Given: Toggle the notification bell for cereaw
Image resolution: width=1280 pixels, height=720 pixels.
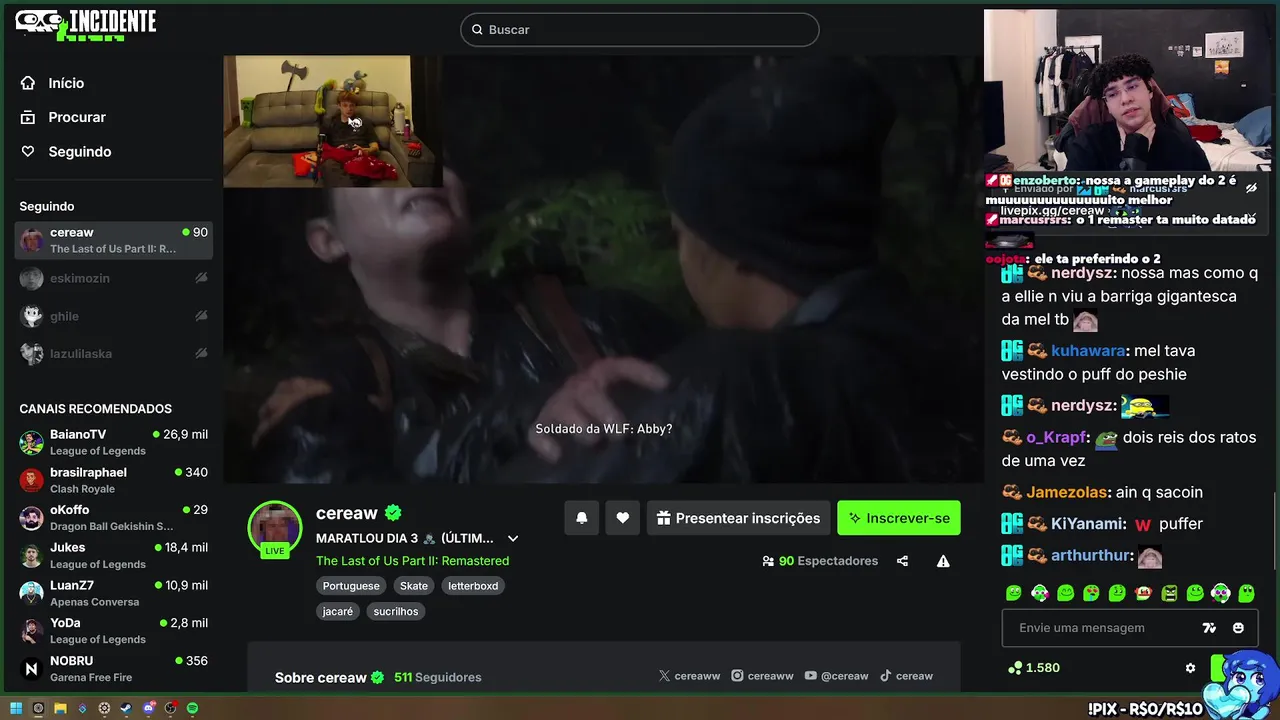Looking at the screenshot, I should click(x=582, y=518).
